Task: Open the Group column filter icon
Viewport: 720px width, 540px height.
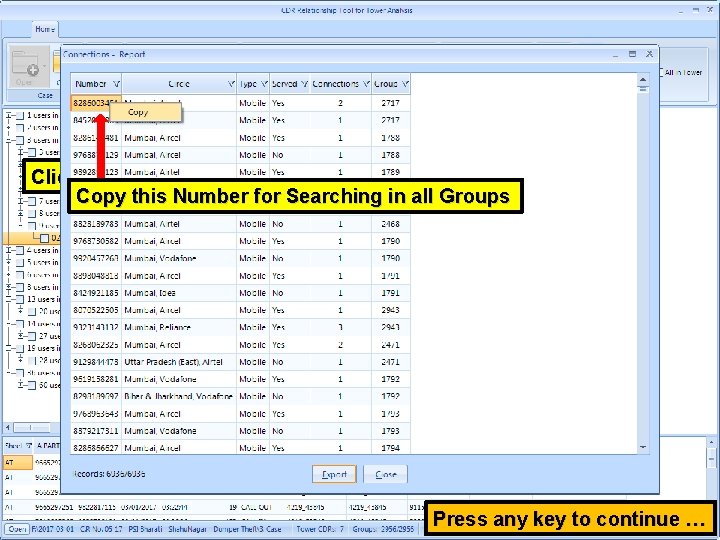Action: [405, 84]
